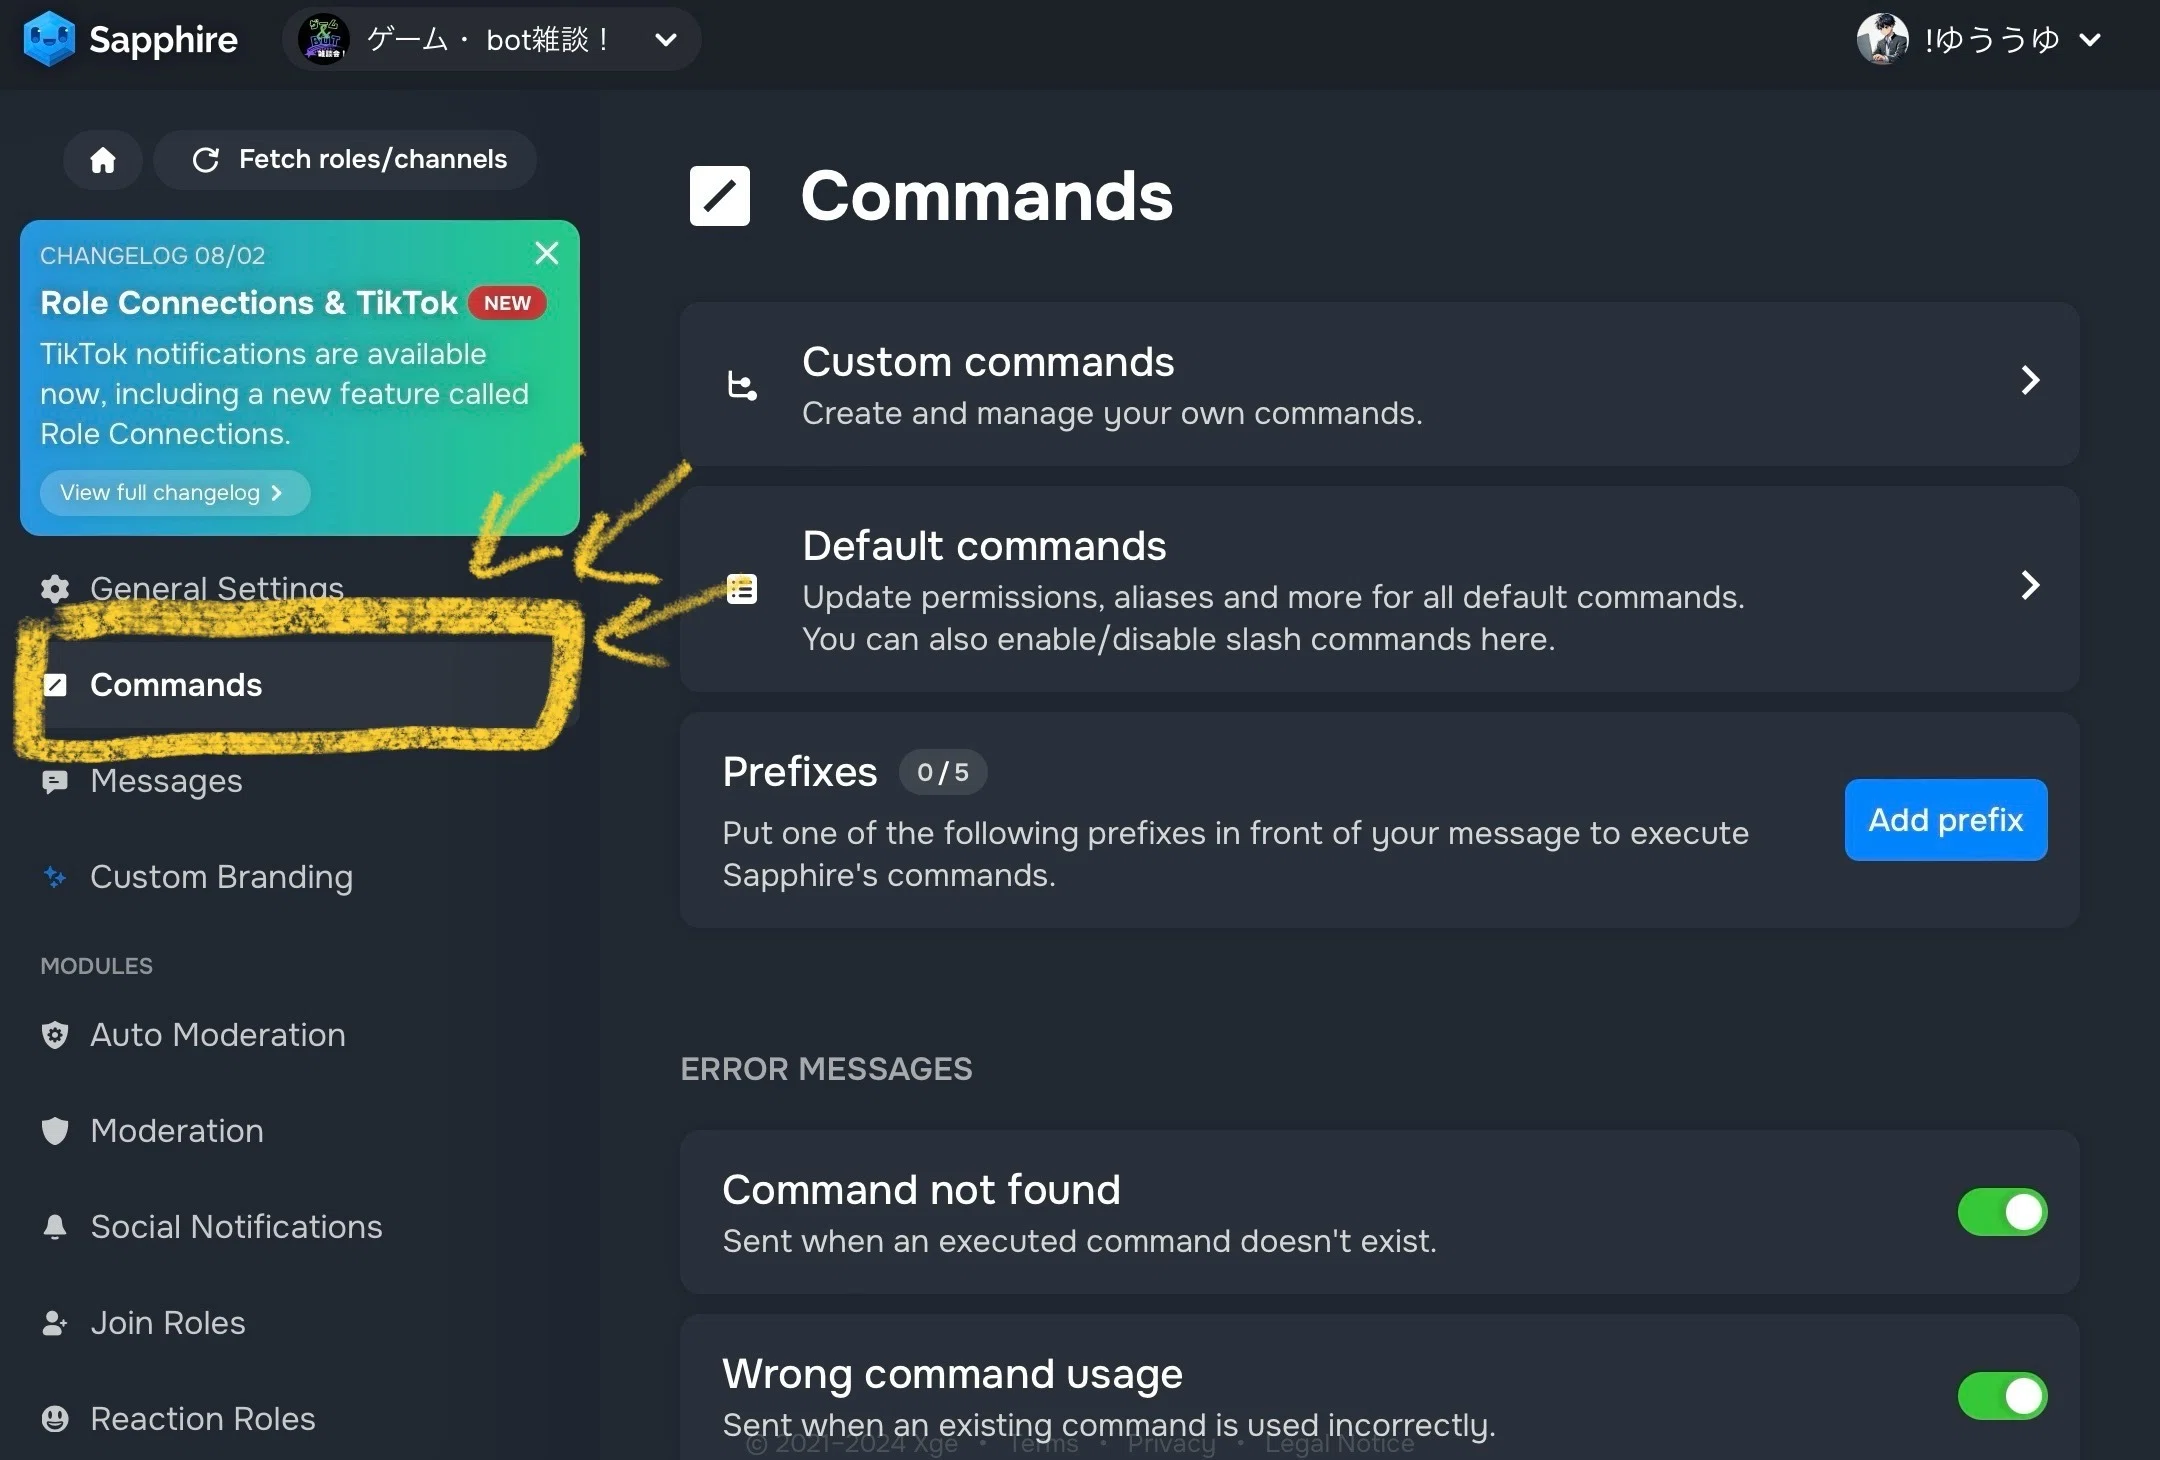Click the ERROR MESSAGES section heading
The height and width of the screenshot is (1460, 2160).
tap(826, 1069)
